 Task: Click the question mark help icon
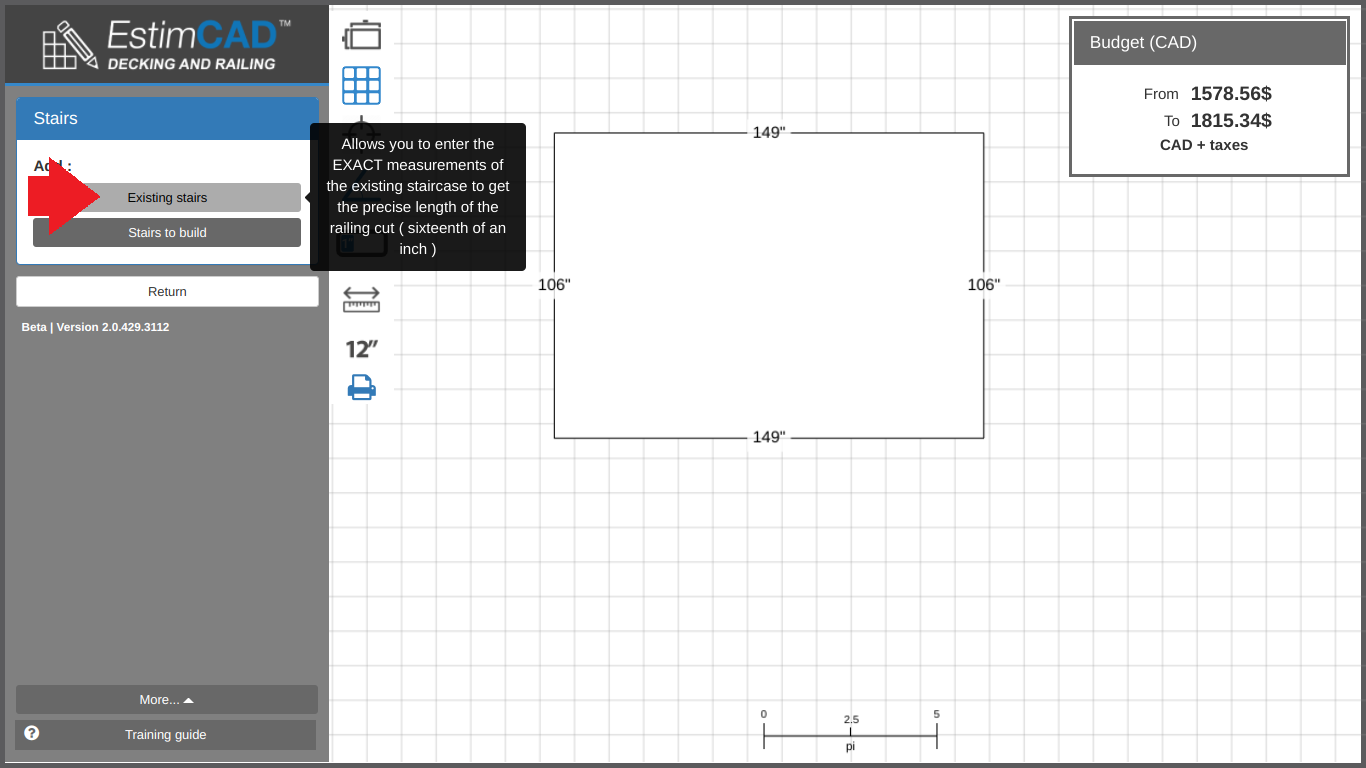point(32,733)
